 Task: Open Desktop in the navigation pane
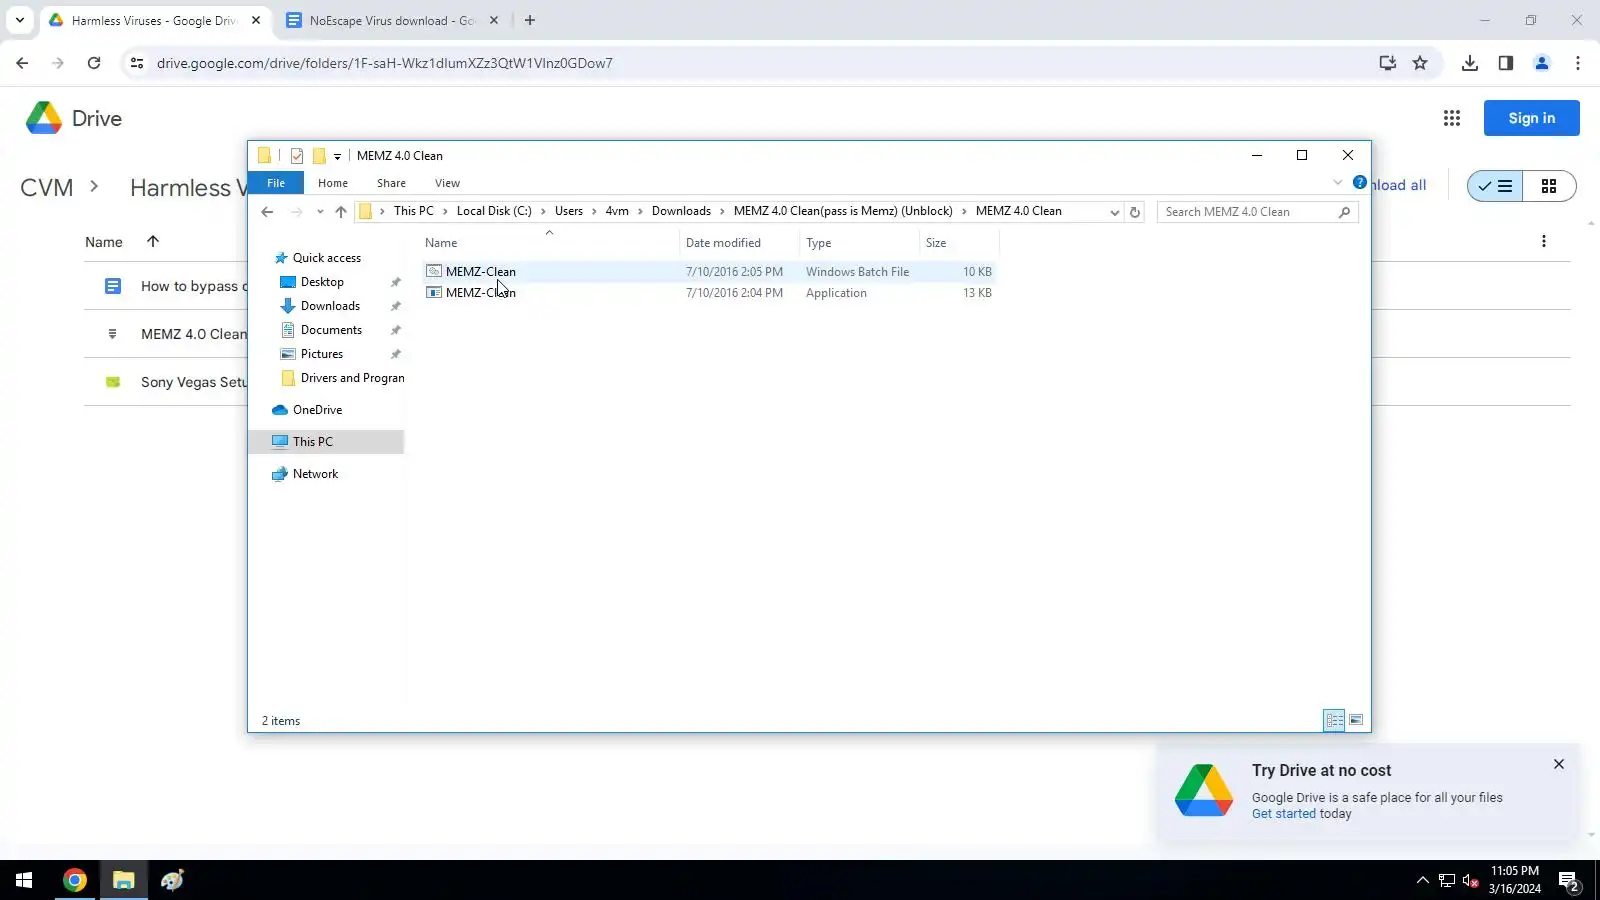click(x=322, y=282)
